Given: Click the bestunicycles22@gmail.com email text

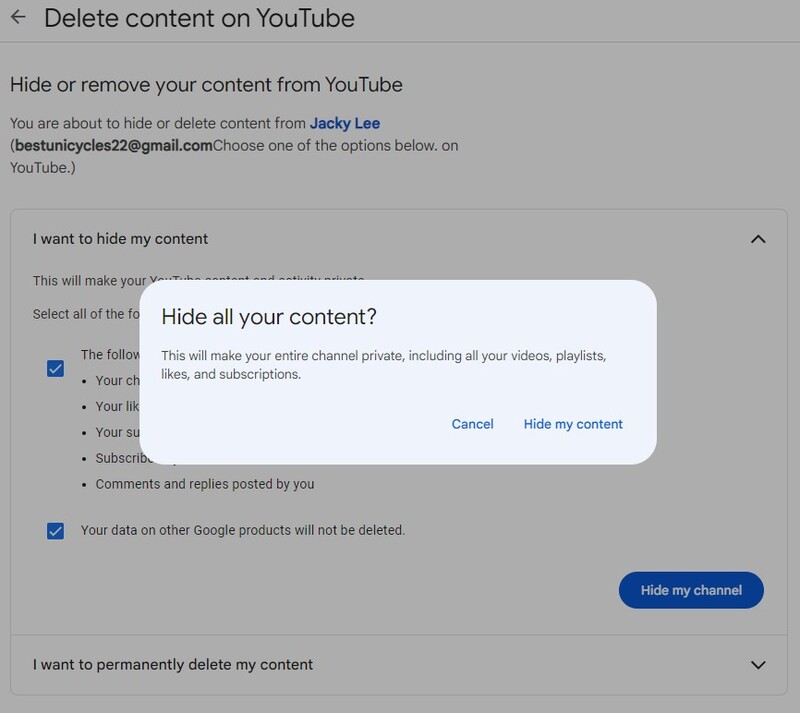Looking at the screenshot, I should coord(113,145).
